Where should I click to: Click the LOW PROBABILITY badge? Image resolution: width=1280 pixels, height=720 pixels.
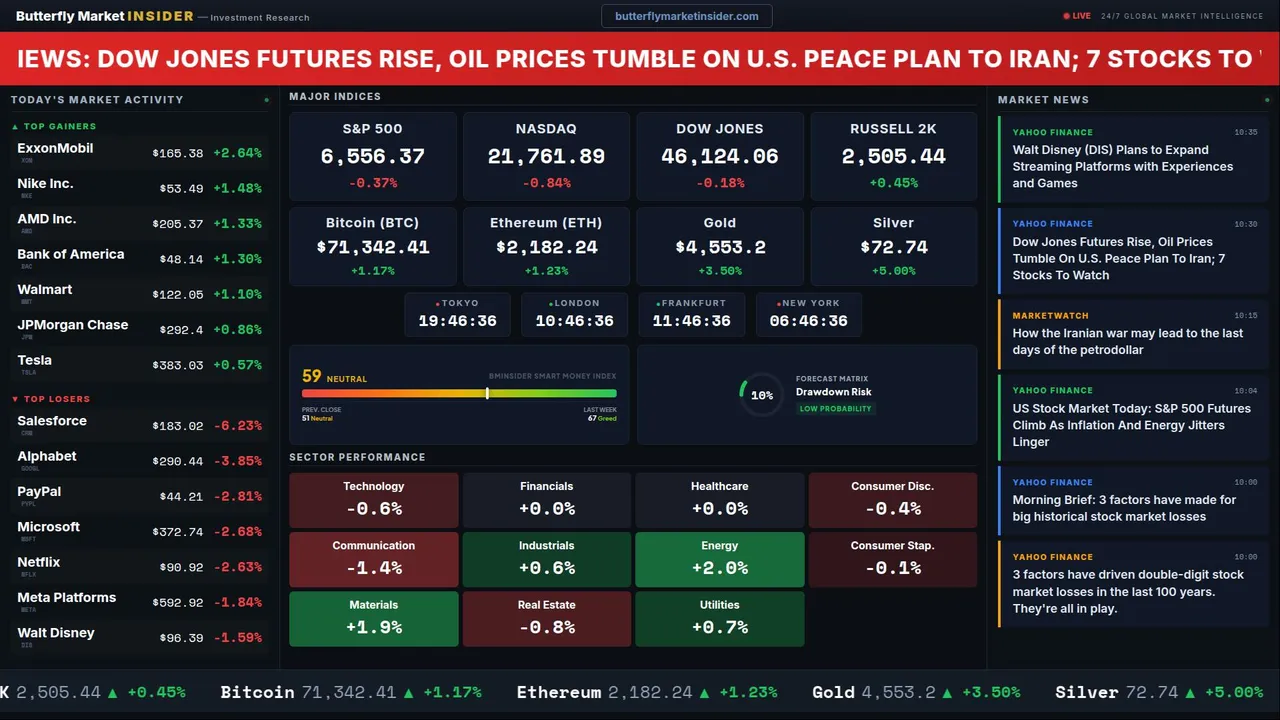(x=835, y=409)
